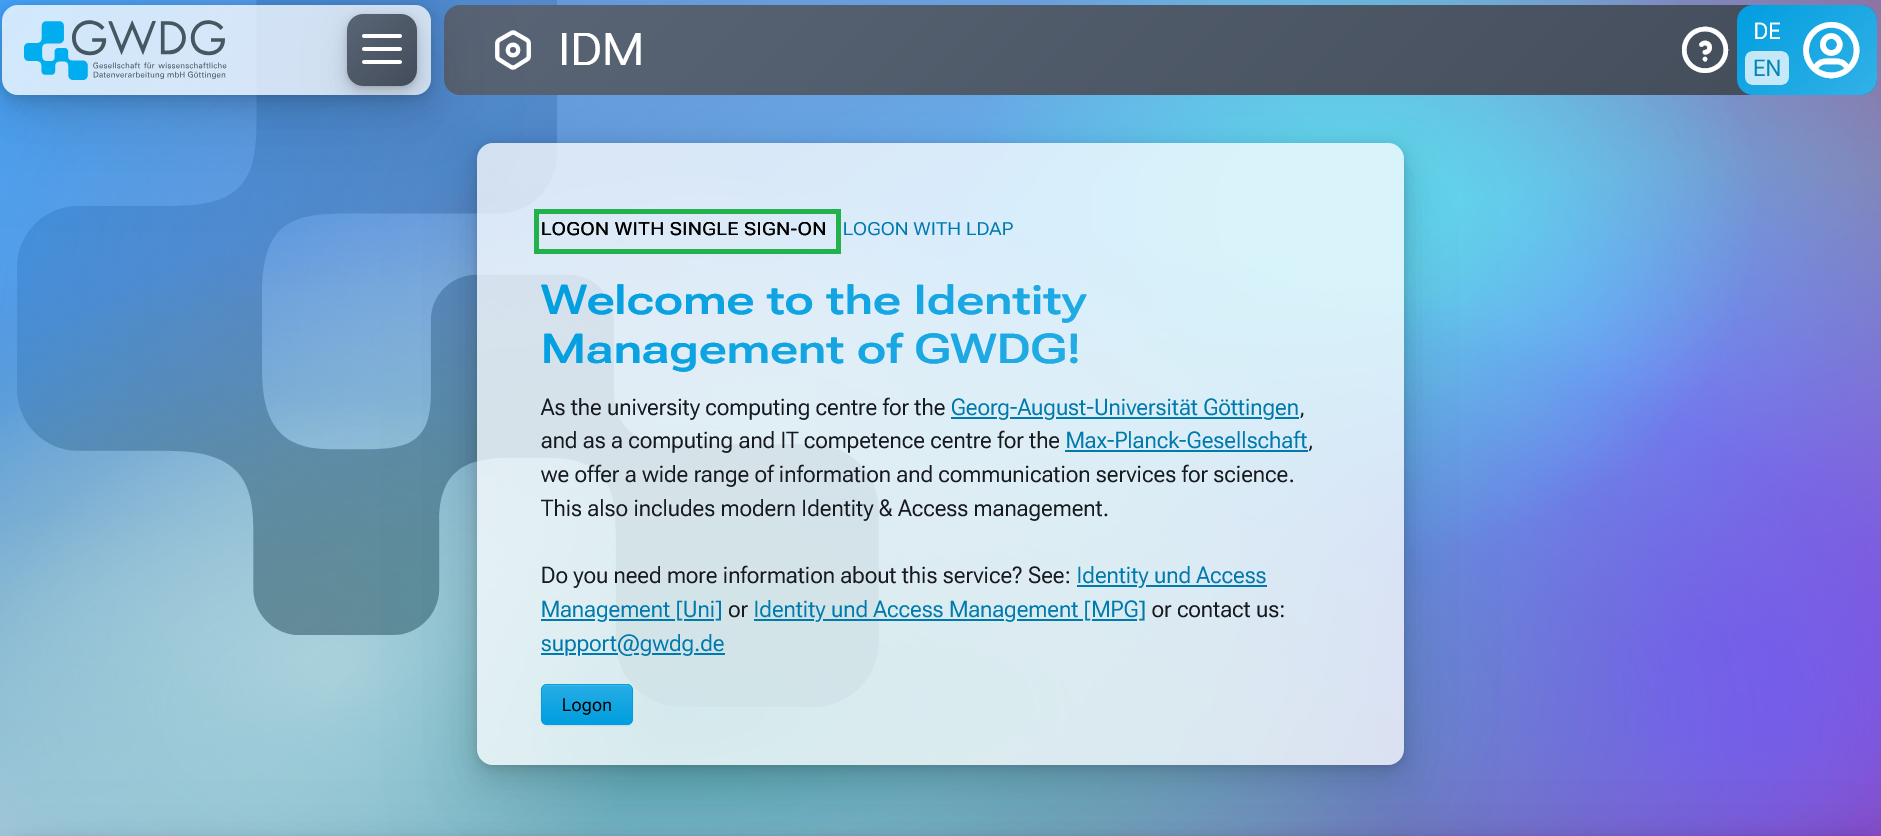Screen dimensions: 1881x836
Task: Open the Max-Planck-Gesellschaft link
Action: (1186, 440)
